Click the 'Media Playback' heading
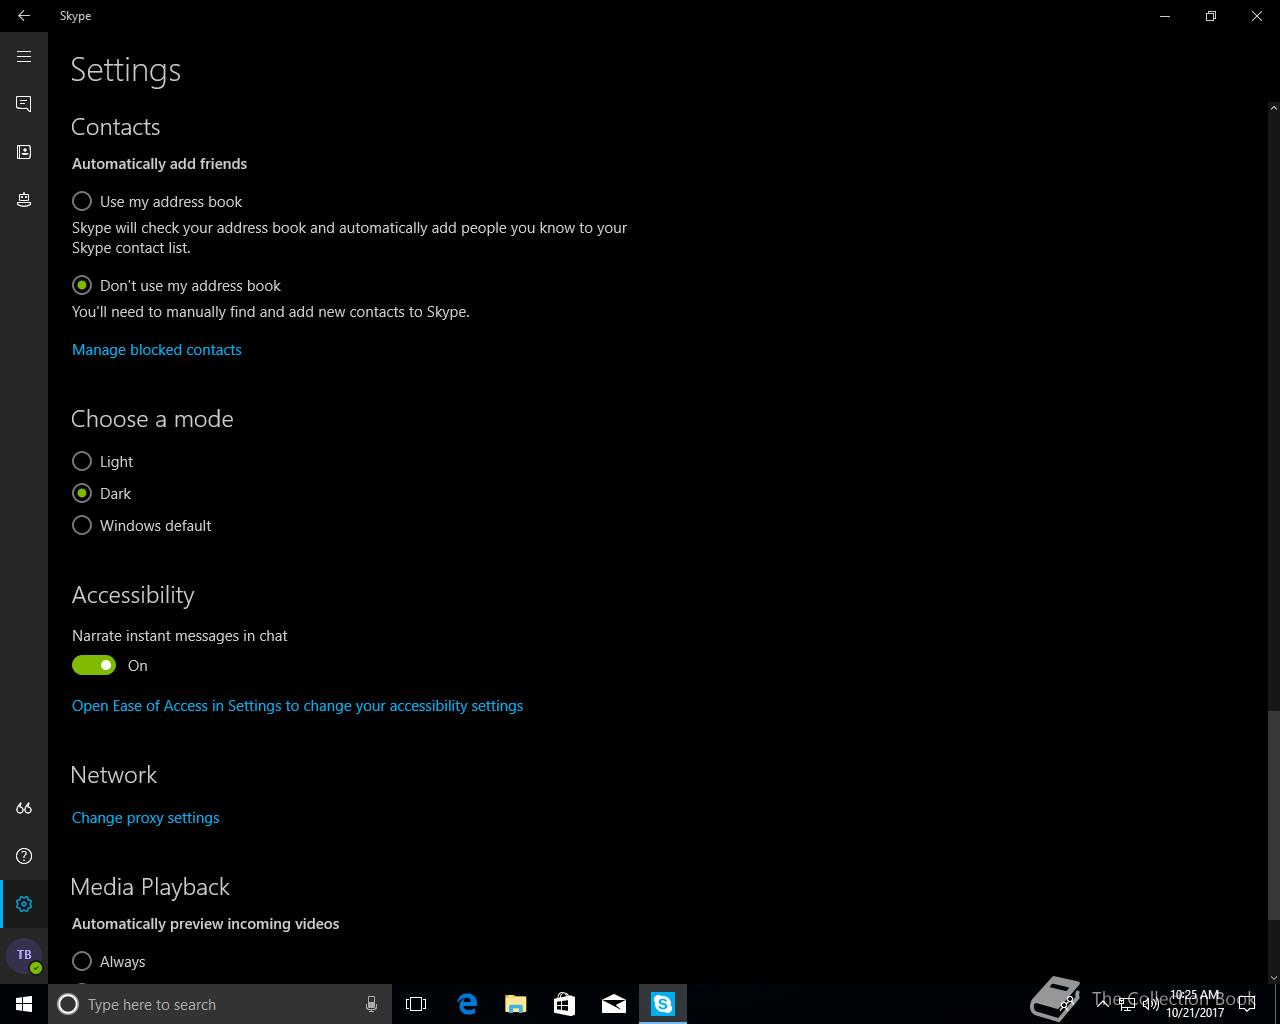This screenshot has height=1024, width=1280. pyautogui.click(x=150, y=887)
